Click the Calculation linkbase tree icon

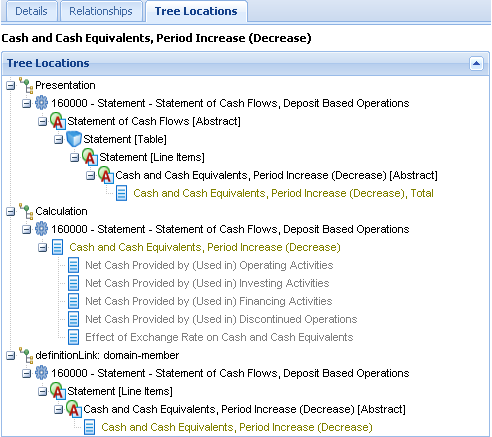[26, 211]
